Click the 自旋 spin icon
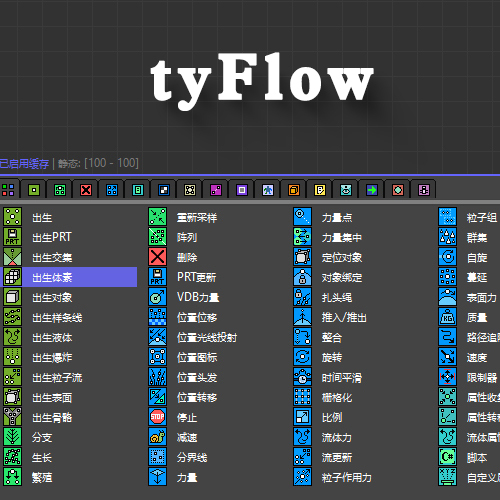This screenshot has height=500, width=500. (447, 256)
